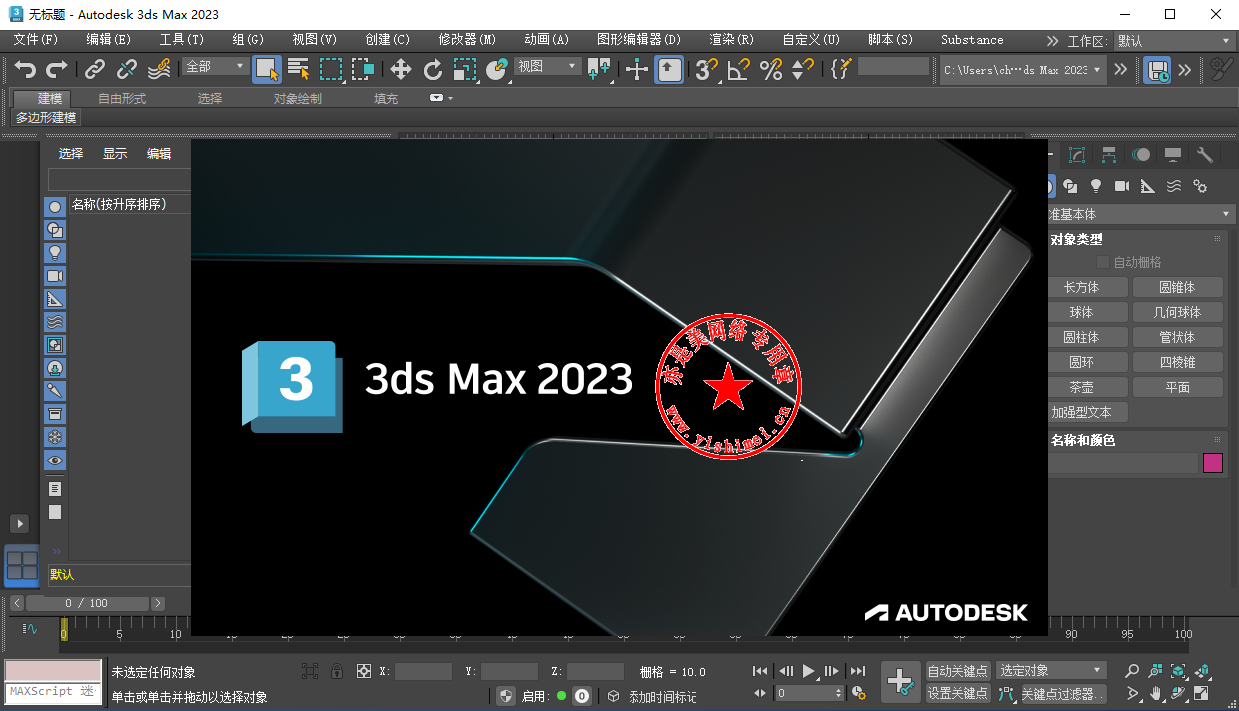Viewport: 1239px width, 711px height.
Task: Open the Substance menu
Action: click(x=972, y=40)
